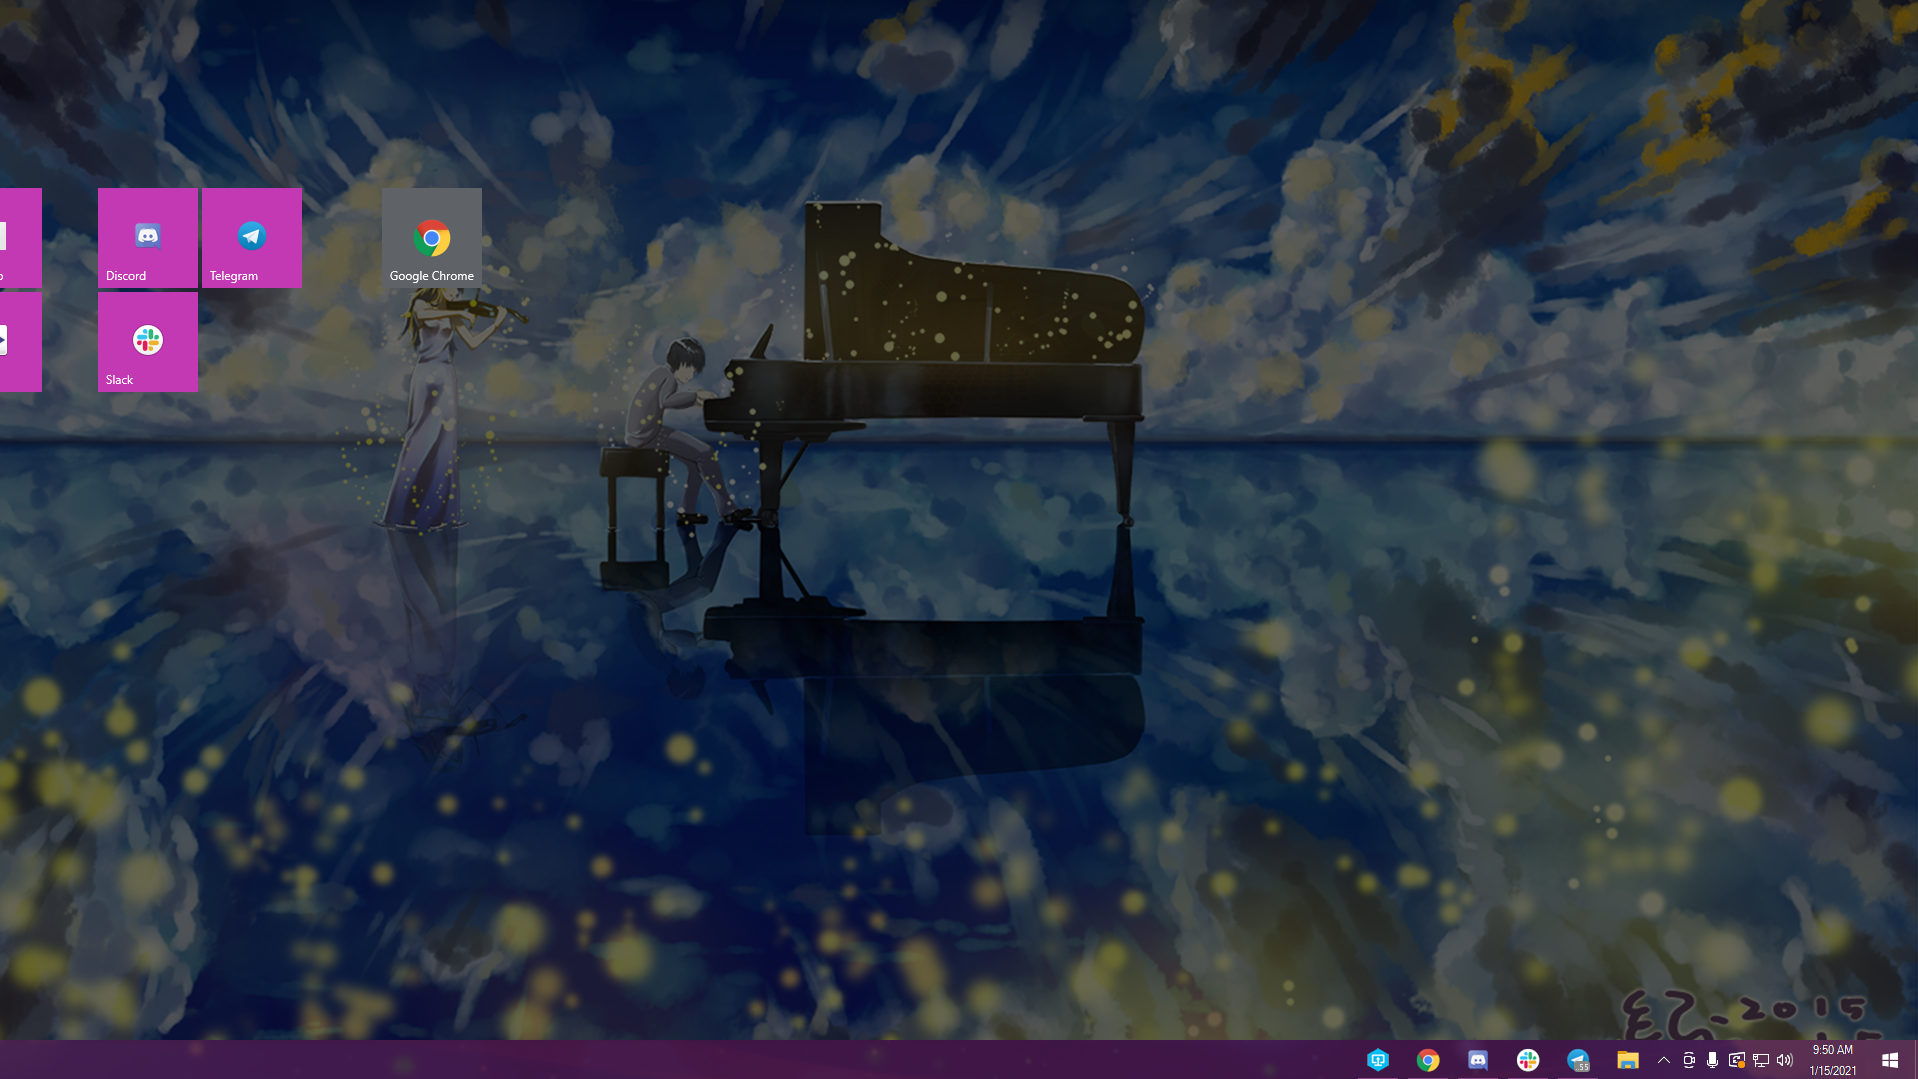
Task: Open Slack from the taskbar
Action: point(1527,1060)
